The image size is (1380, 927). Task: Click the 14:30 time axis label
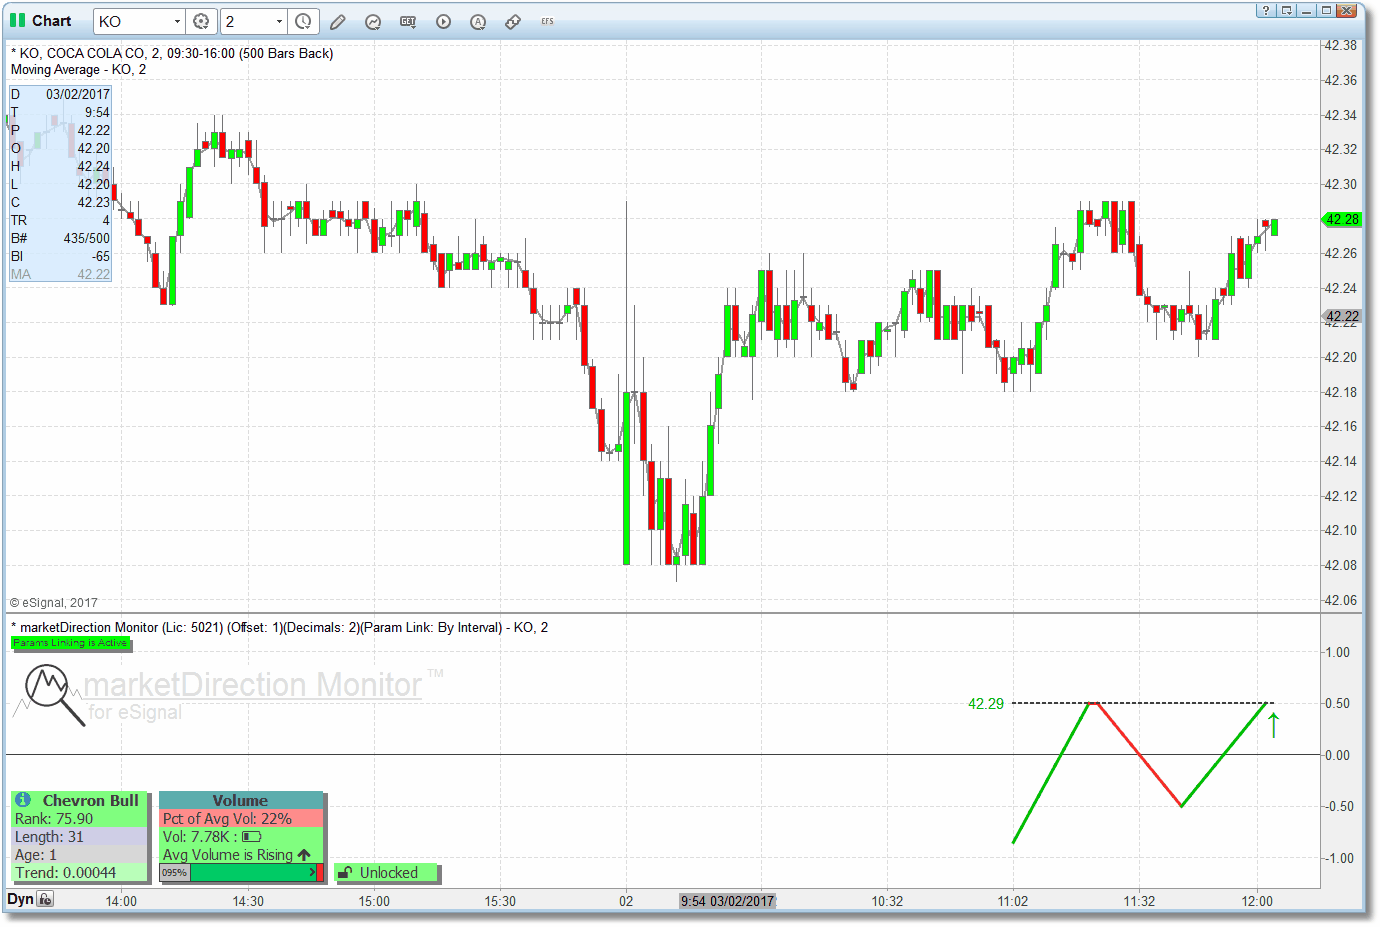click(248, 901)
